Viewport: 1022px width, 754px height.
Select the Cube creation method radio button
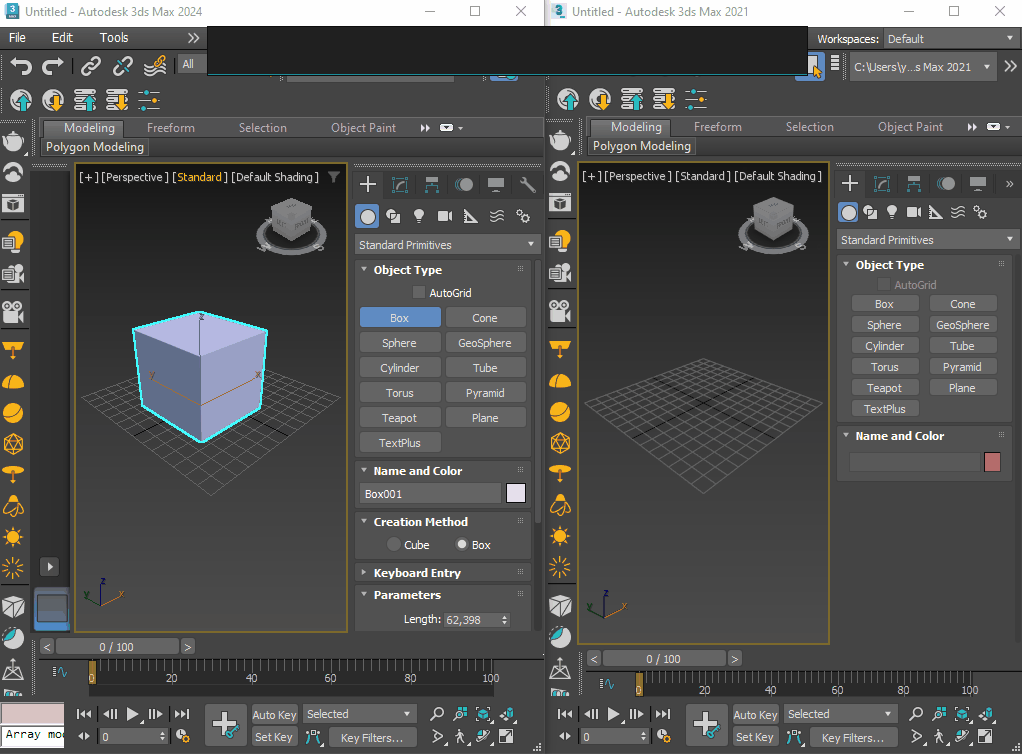tap(392, 544)
